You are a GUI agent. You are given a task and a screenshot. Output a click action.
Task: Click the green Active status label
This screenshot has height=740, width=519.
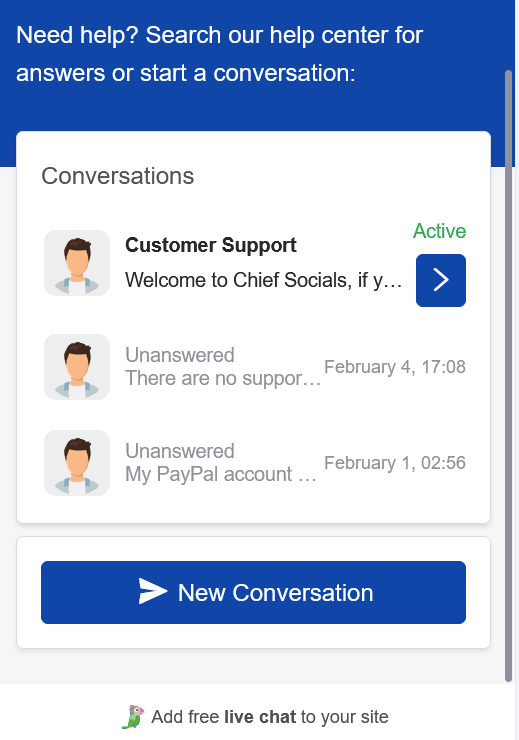coord(440,231)
